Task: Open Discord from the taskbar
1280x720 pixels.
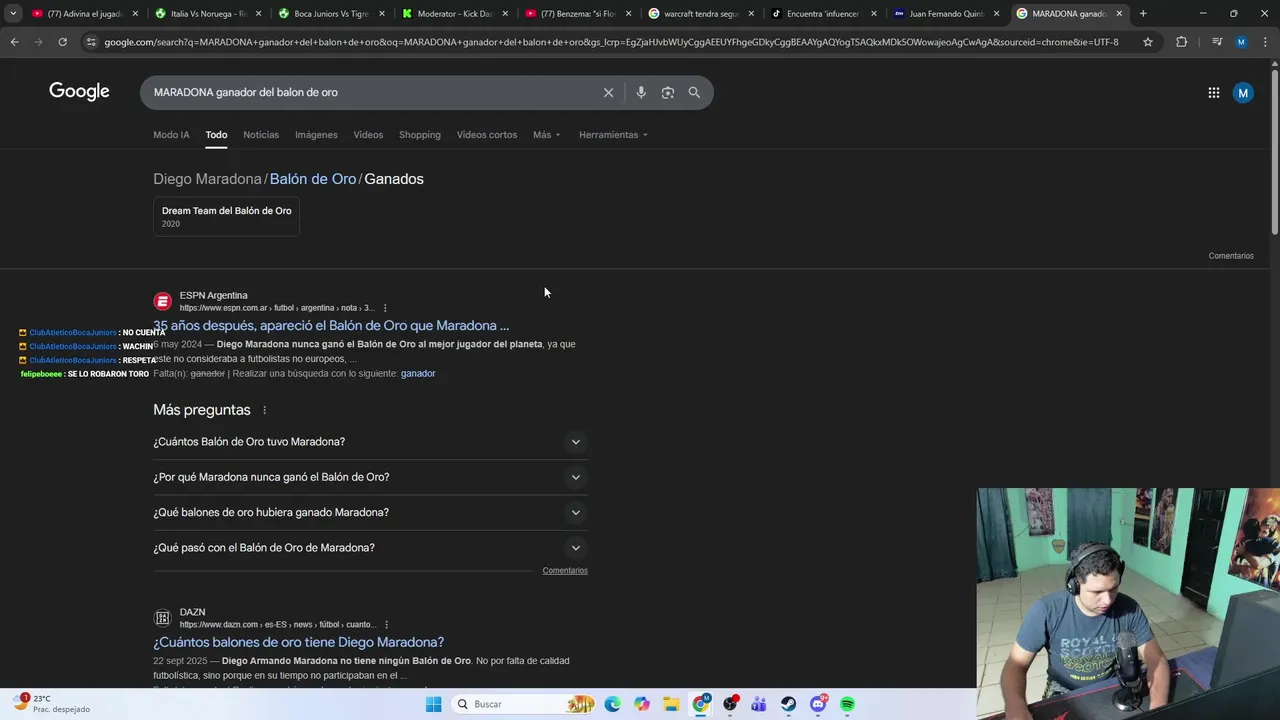Action: click(x=819, y=704)
